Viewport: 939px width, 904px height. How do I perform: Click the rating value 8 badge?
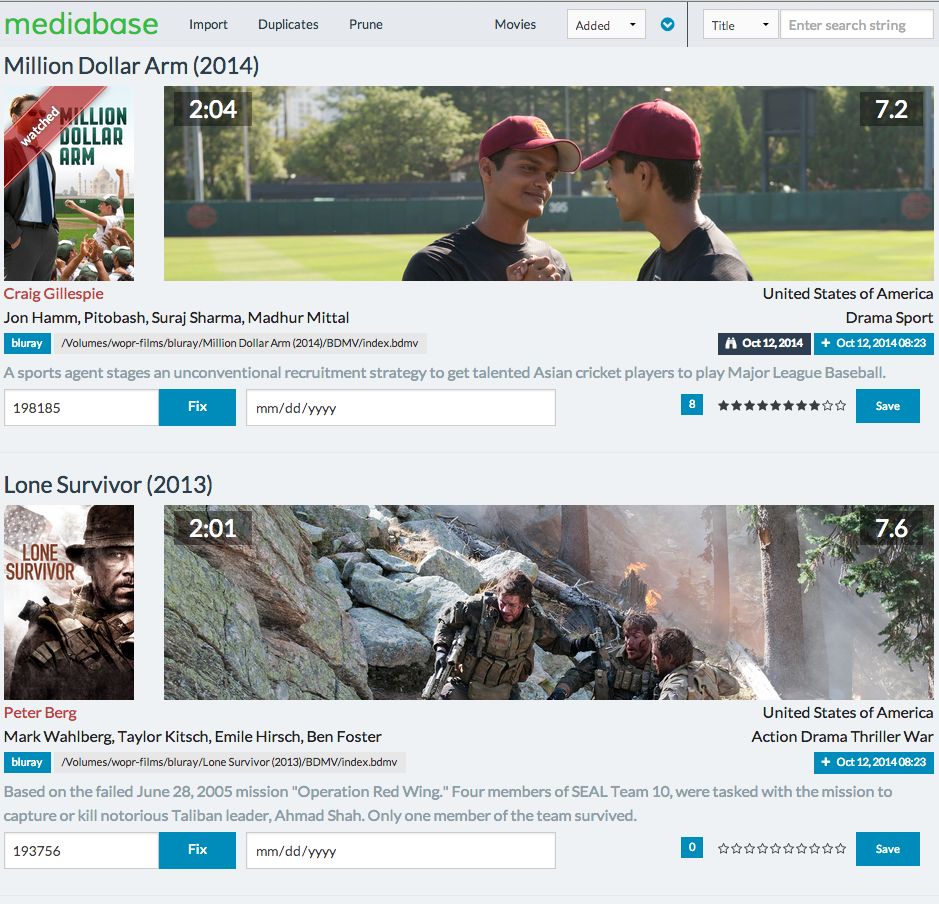(x=692, y=404)
